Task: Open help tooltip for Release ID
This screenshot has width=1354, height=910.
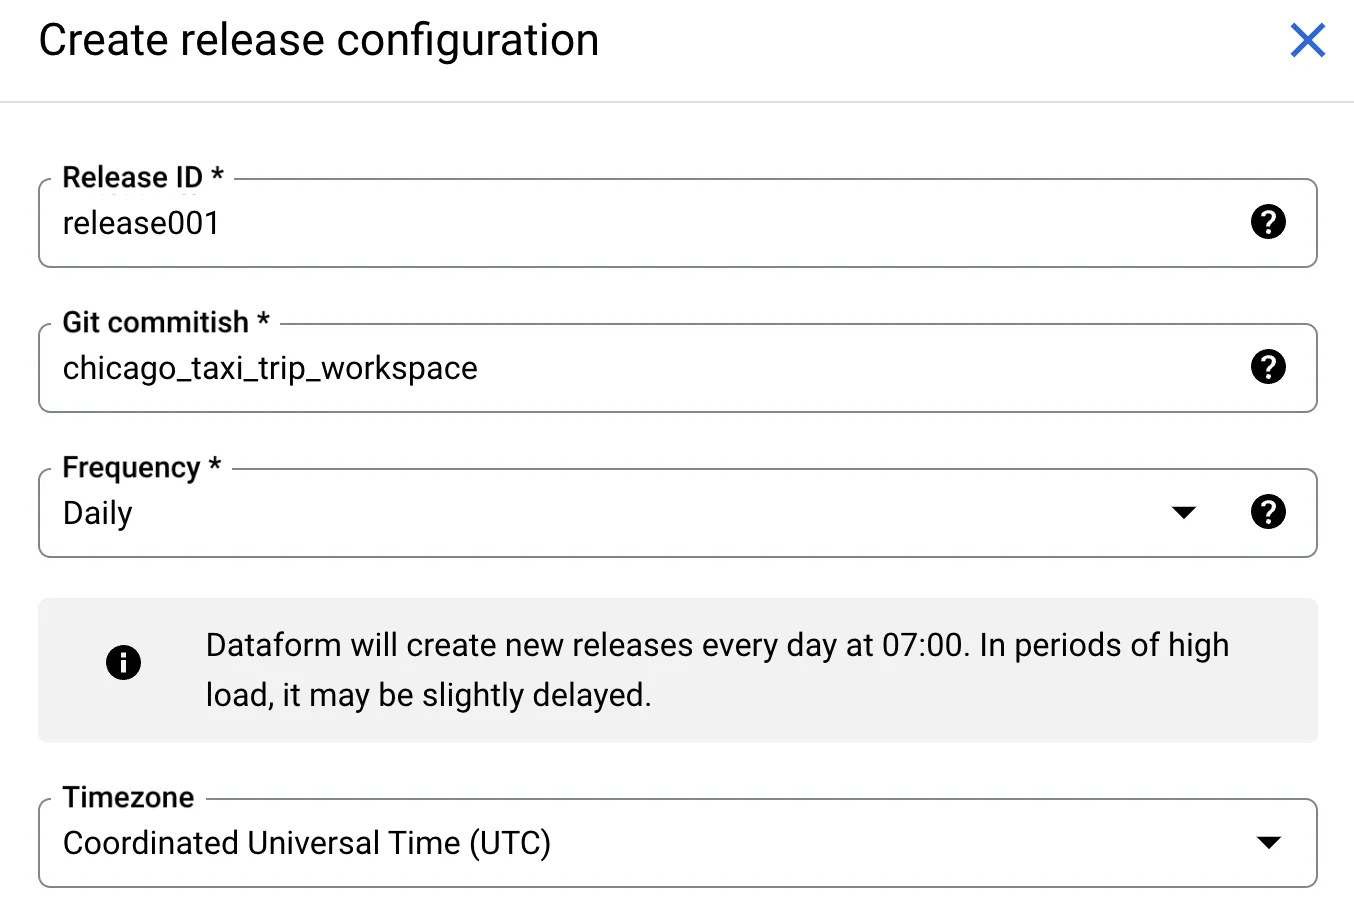Action: coord(1268,222)
